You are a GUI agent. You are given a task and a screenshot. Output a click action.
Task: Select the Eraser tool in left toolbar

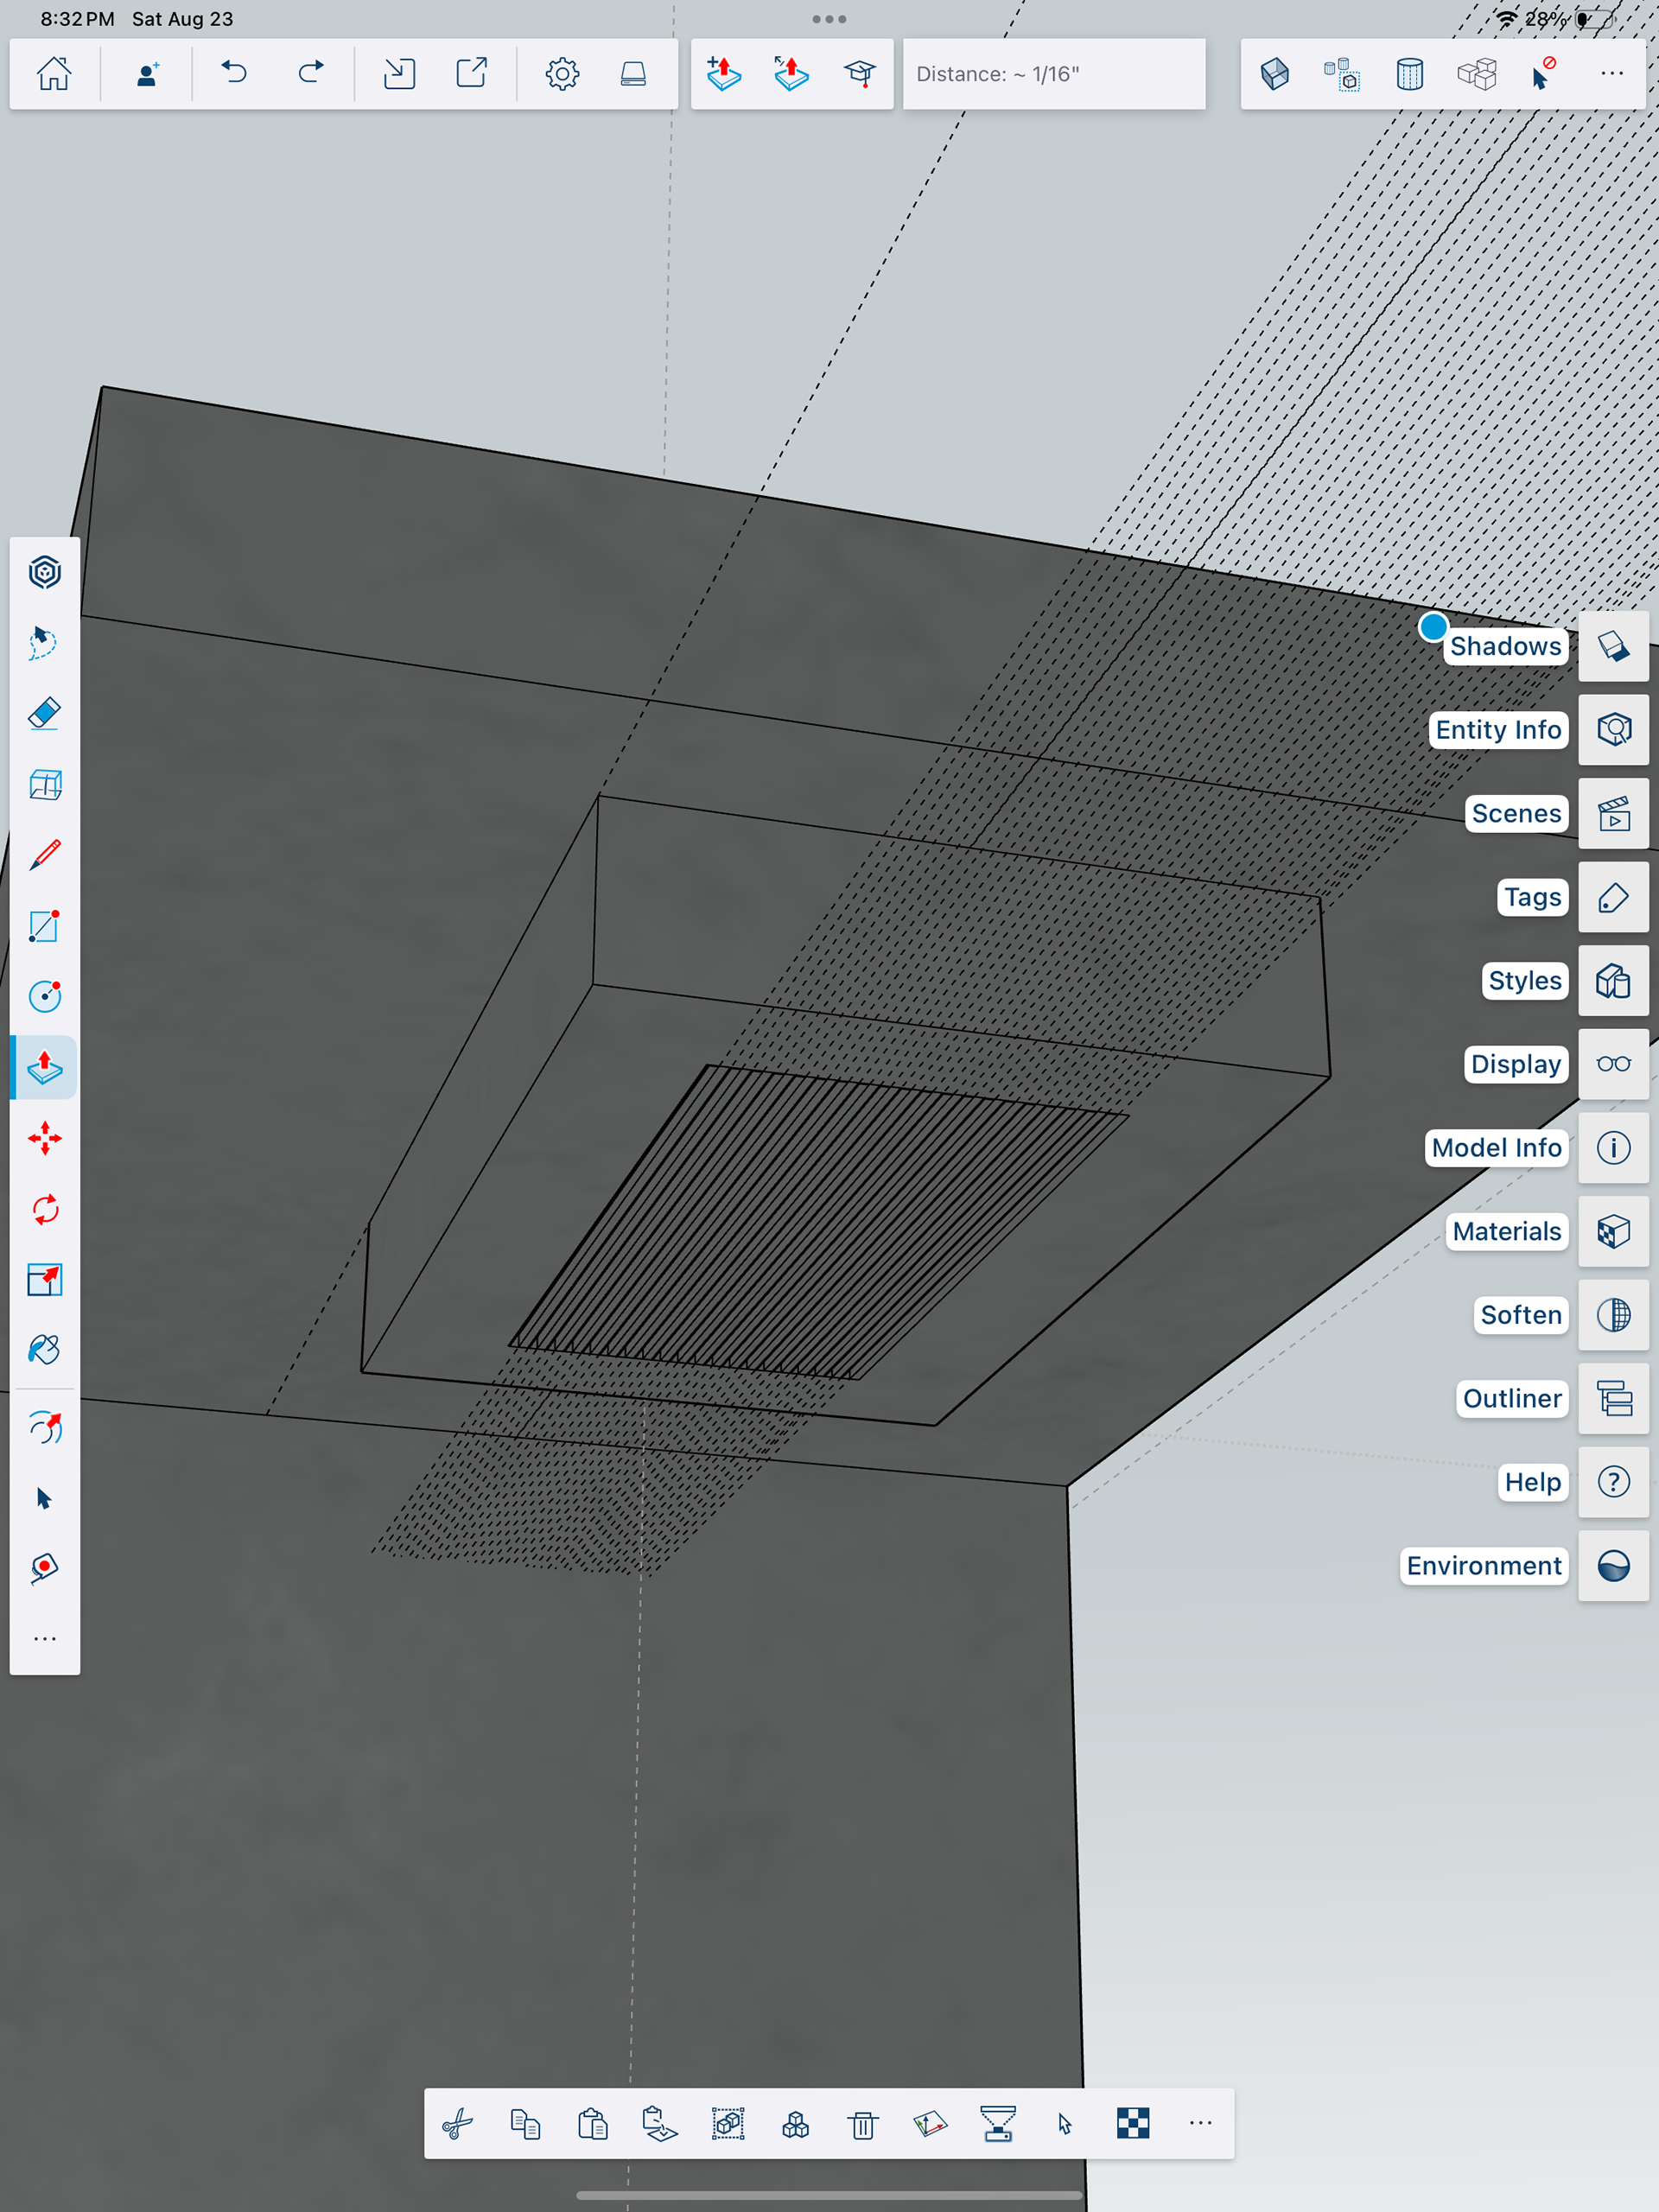[44, 714]
